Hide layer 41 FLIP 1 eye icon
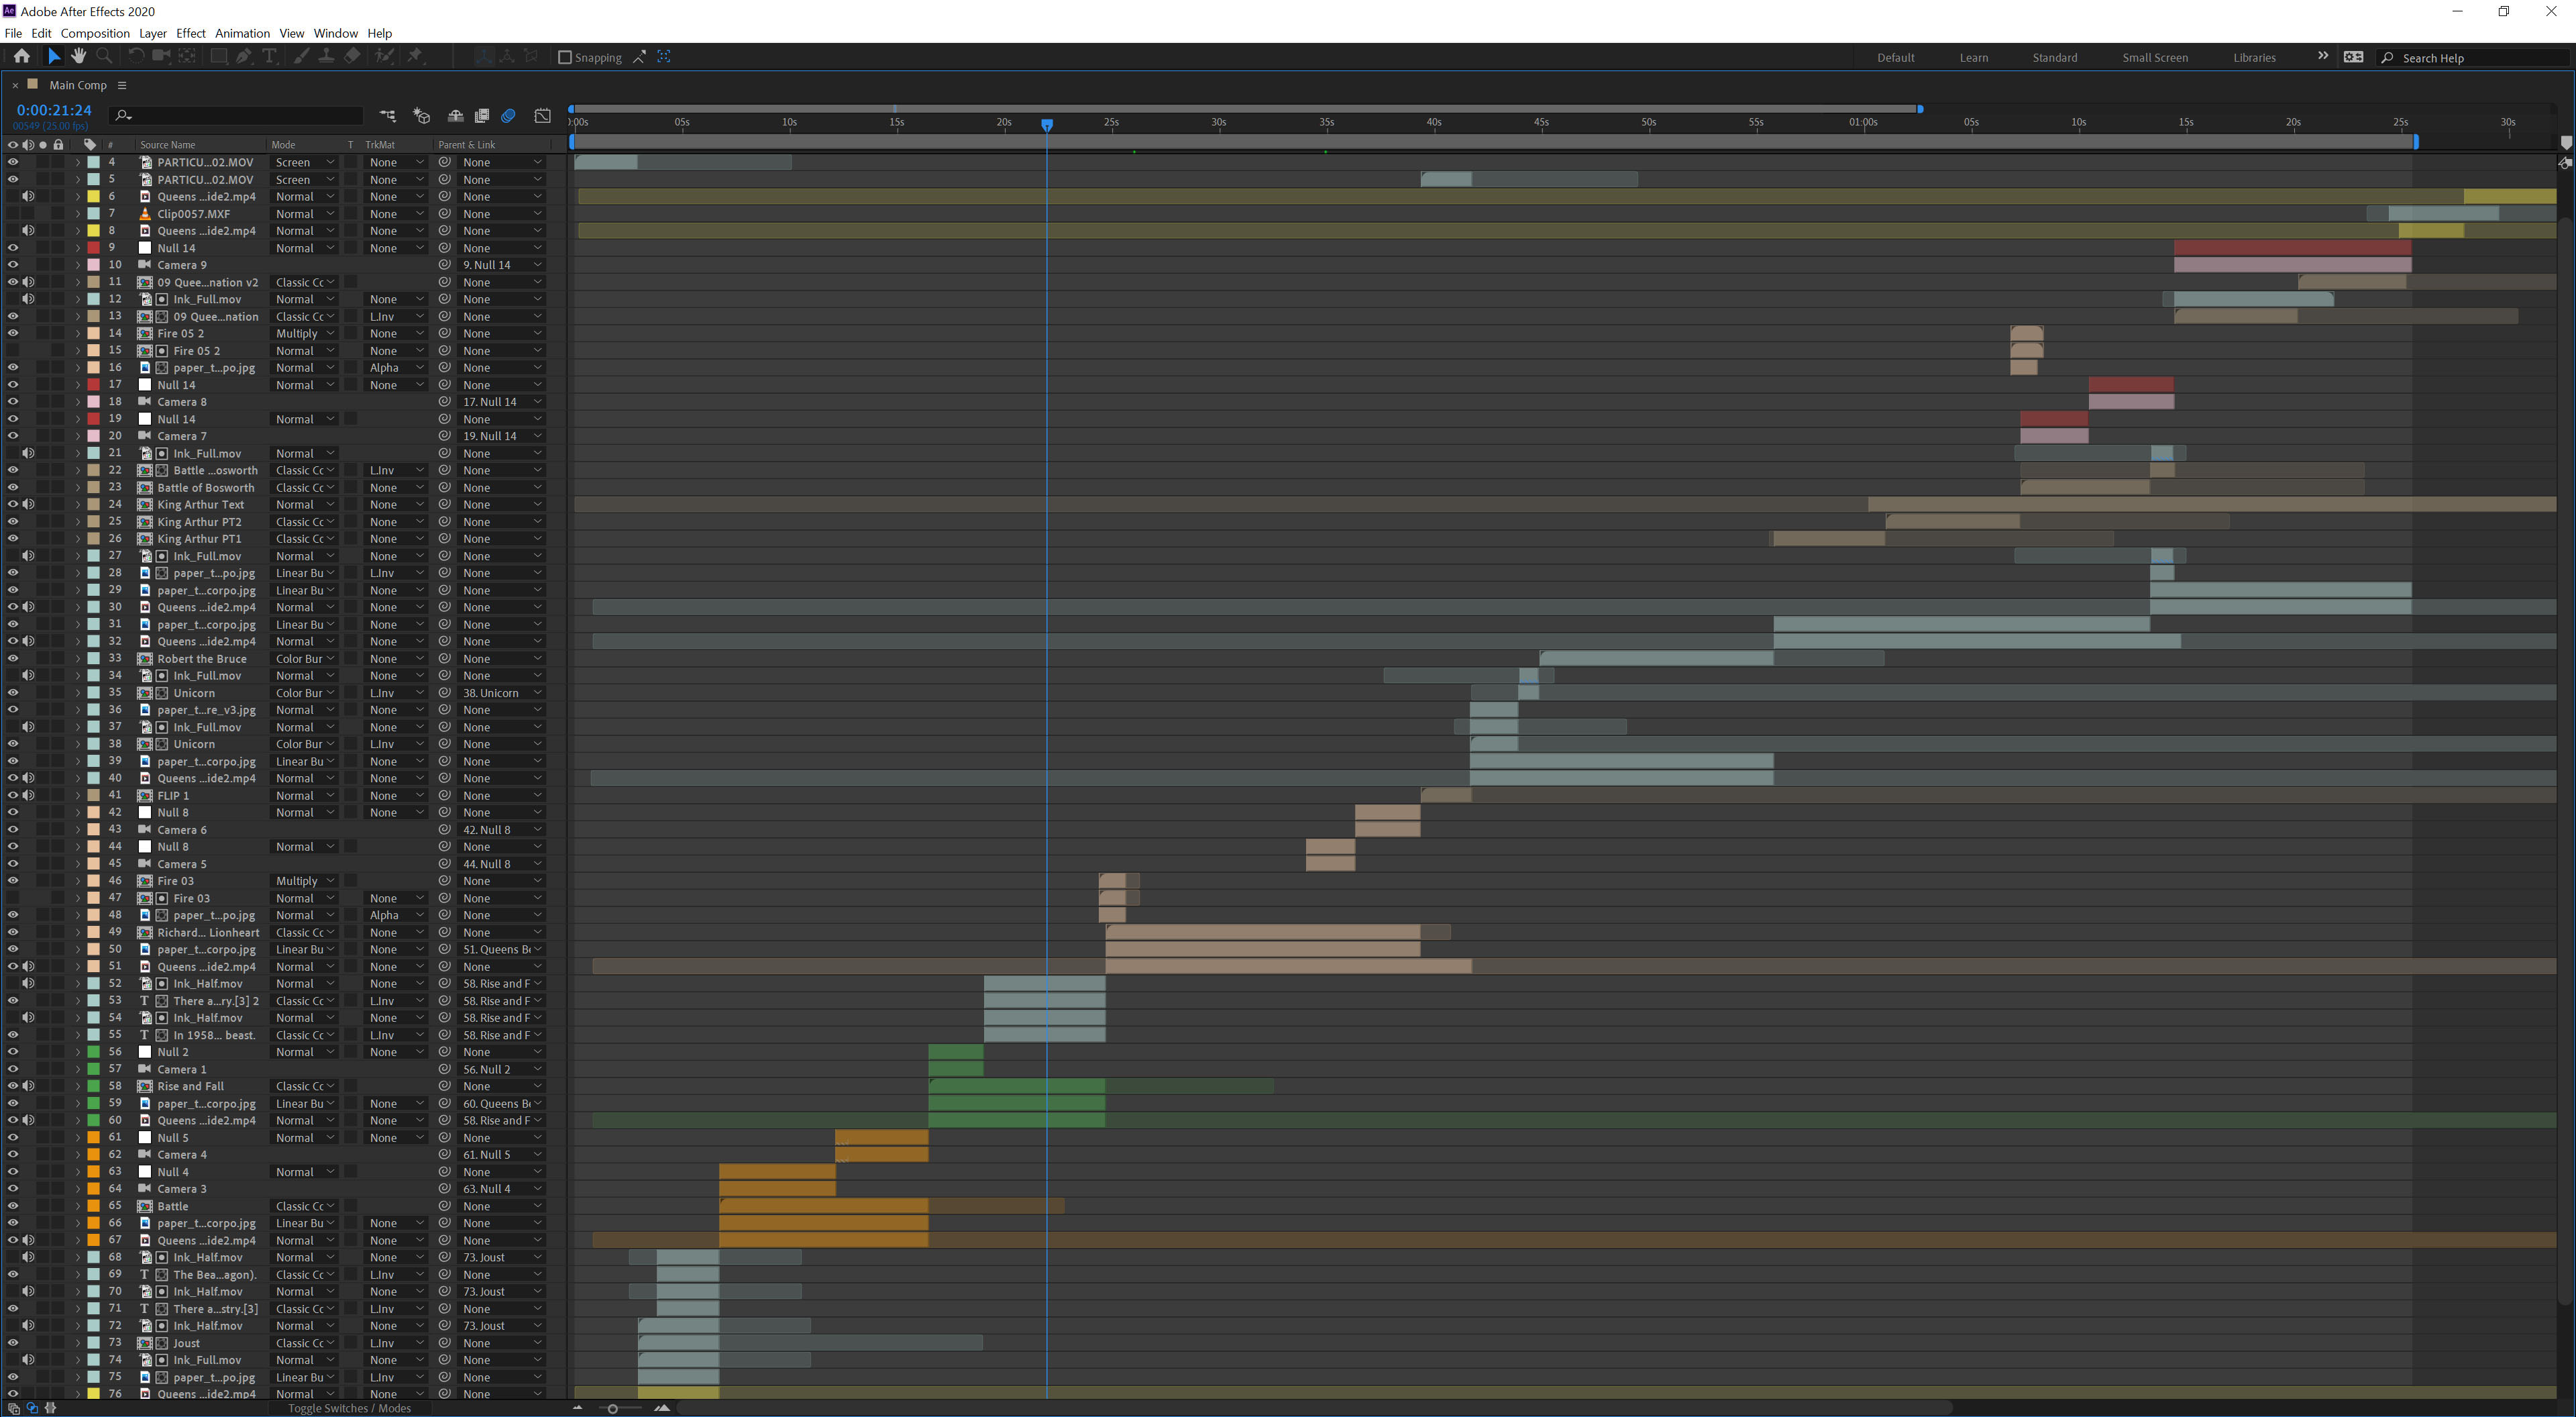This screenshot has height=1417, width=2576. click(x=13, y=795)
